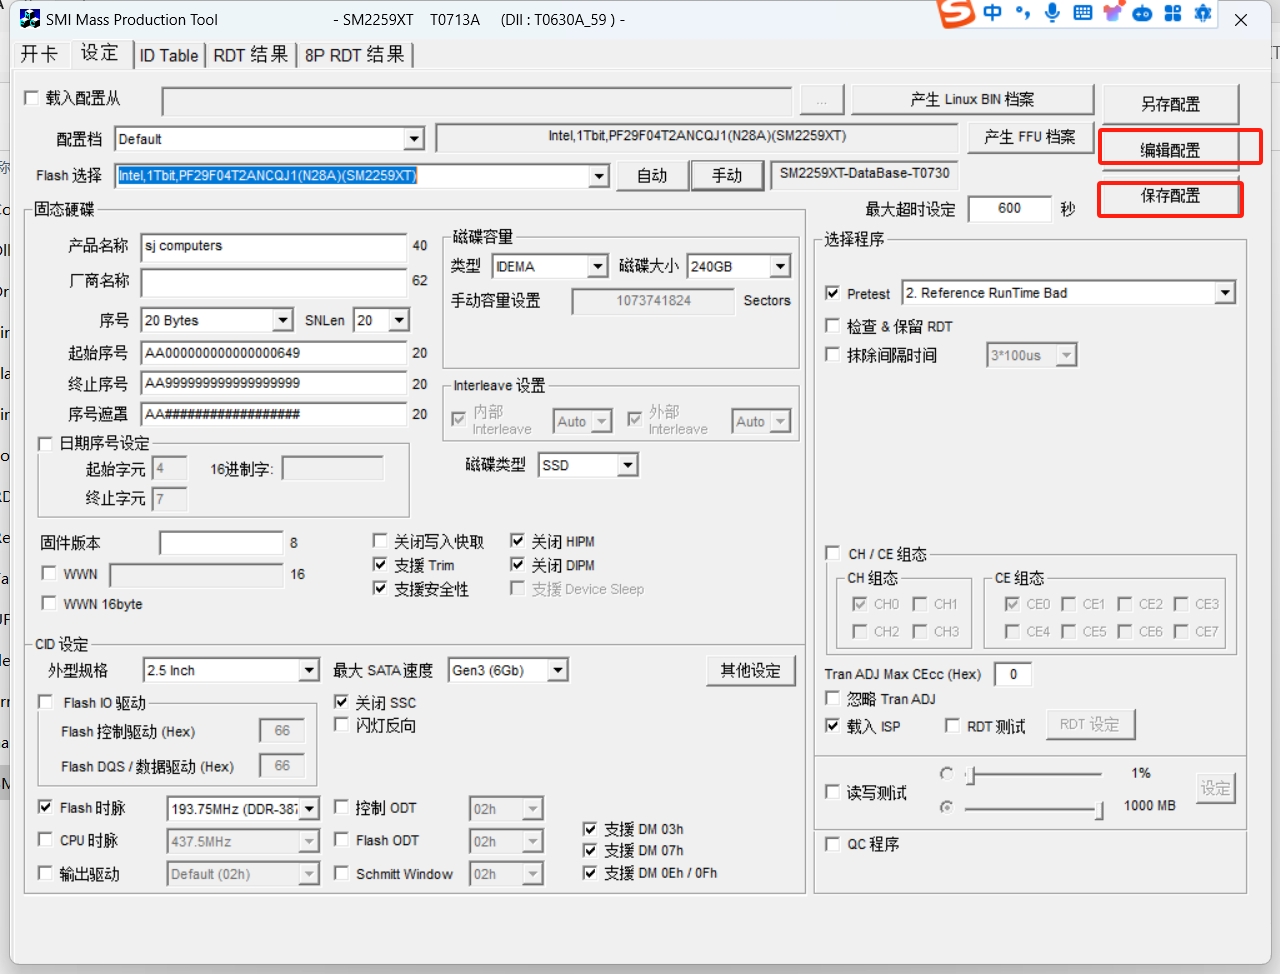
Task: Click the 厂商名称 input field
Action: pyautogui.click(x=274, y=282)
